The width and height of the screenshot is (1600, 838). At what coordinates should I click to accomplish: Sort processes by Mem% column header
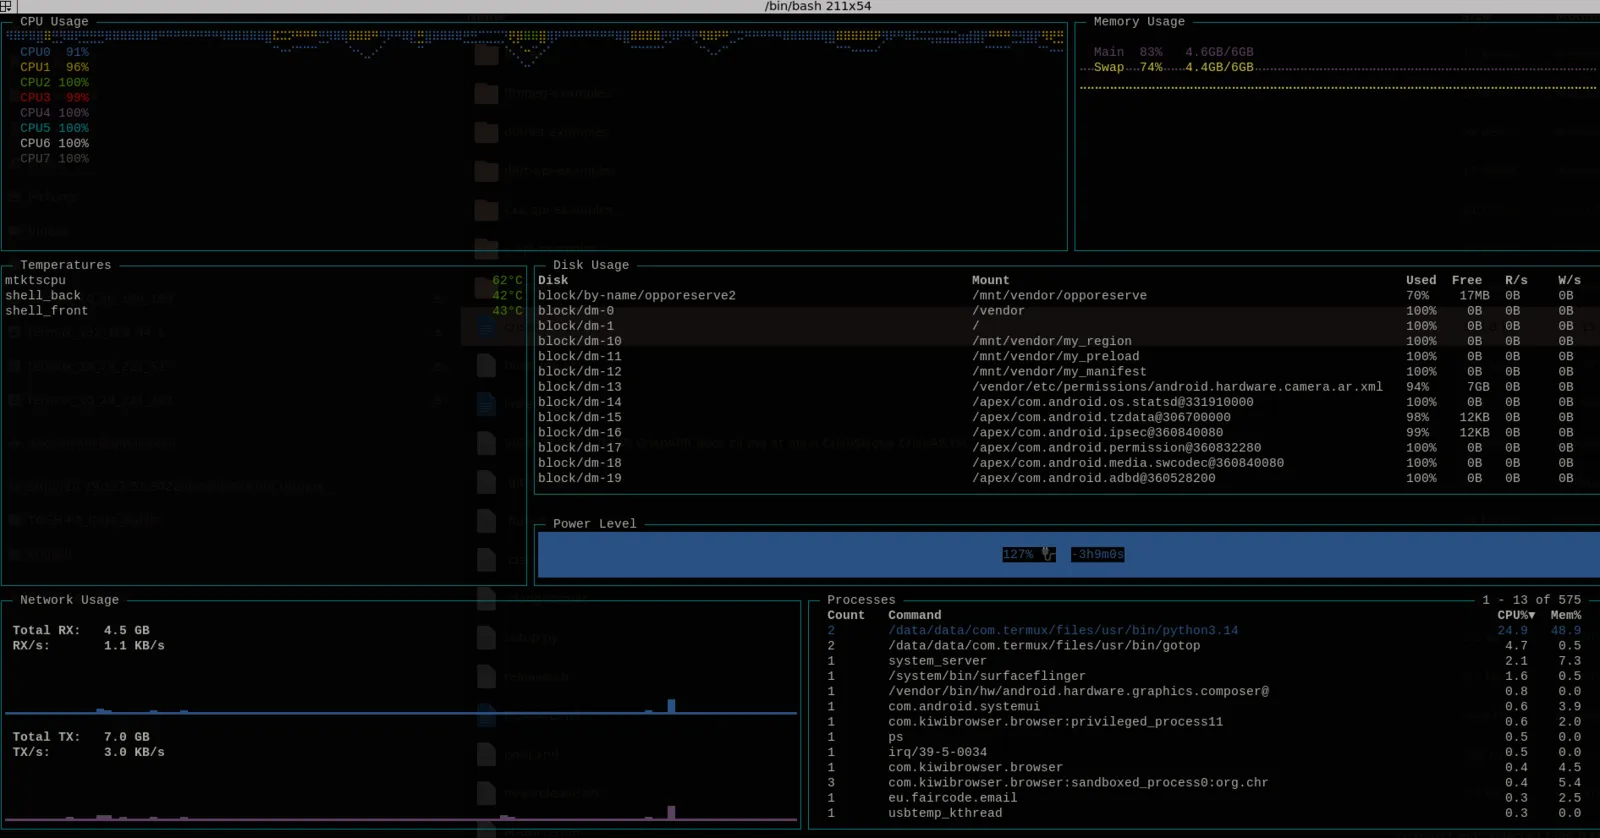(x=1566, y=615)
